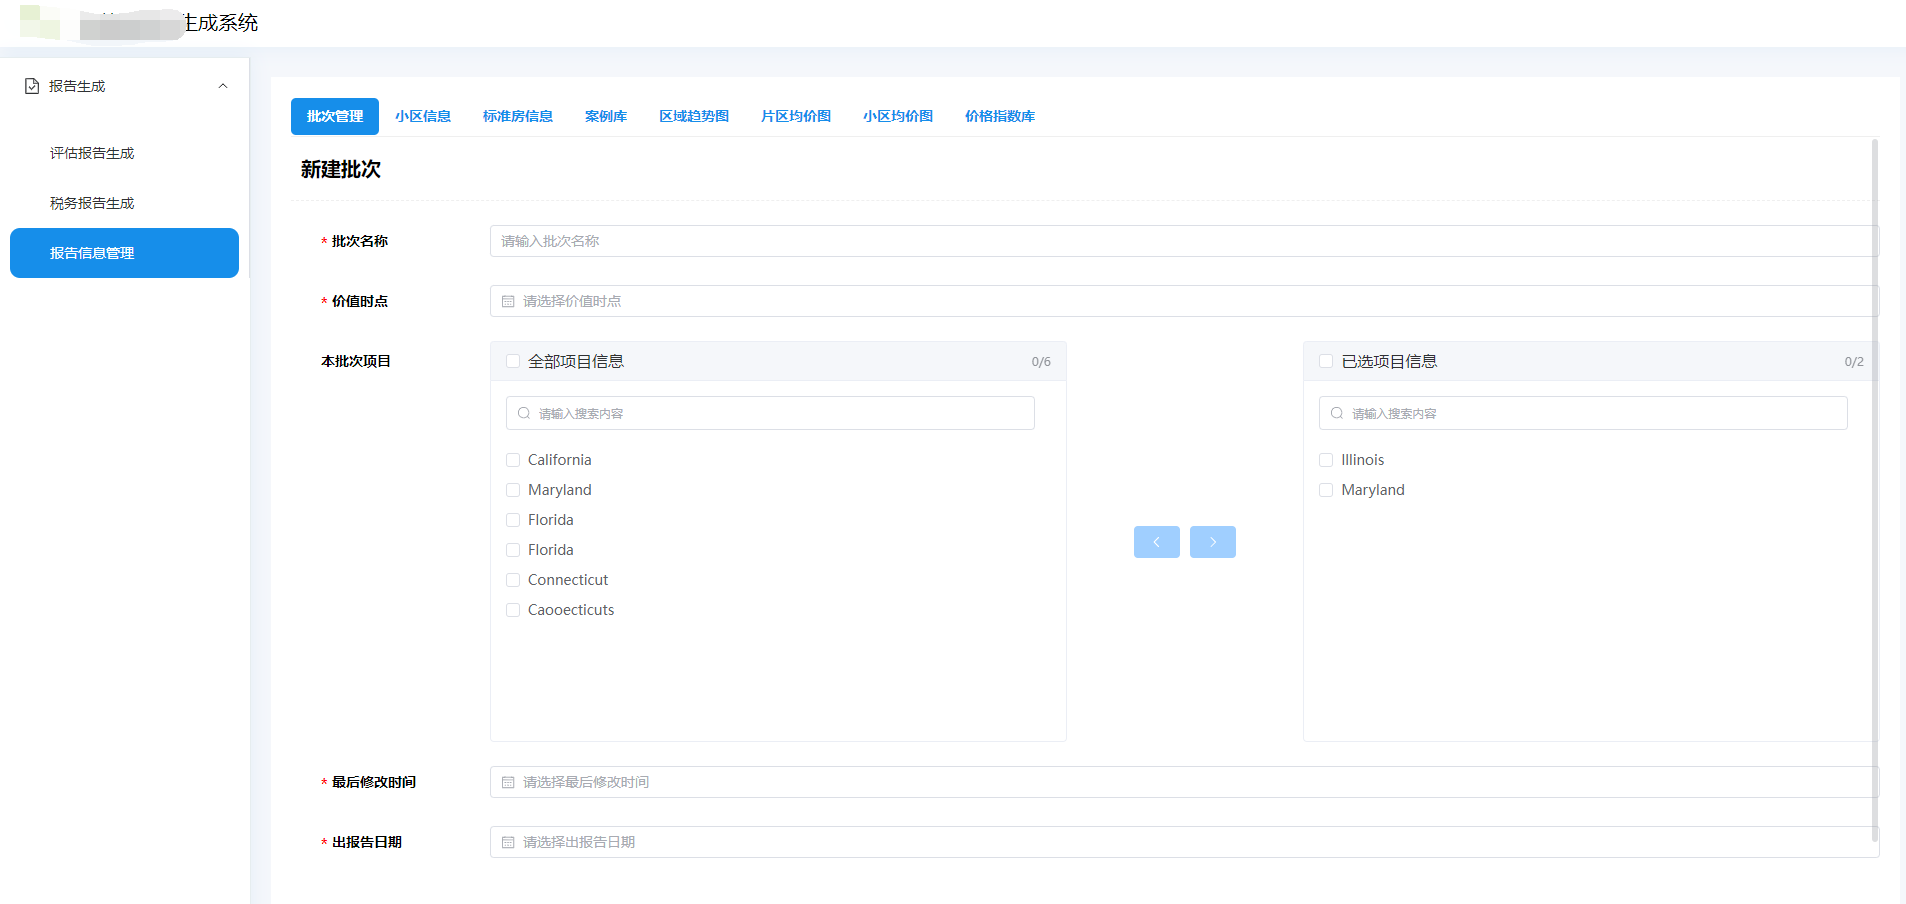1906x904 pixels.
Task: Click the system logo in the header
Action: tap(40, 22)
